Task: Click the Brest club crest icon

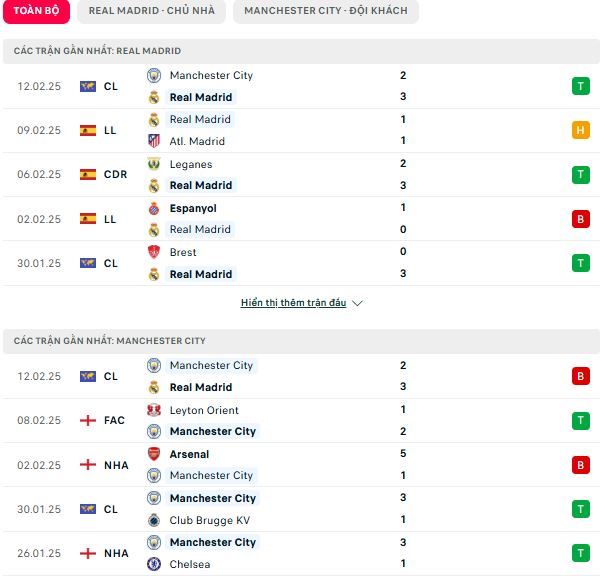Action: 154,252
